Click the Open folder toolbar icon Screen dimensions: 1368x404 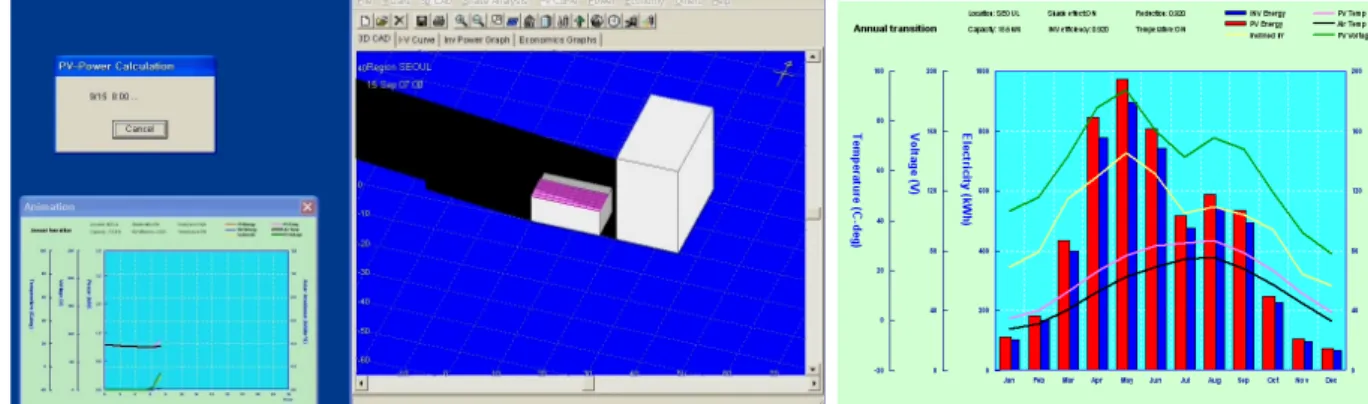point(382,21)
